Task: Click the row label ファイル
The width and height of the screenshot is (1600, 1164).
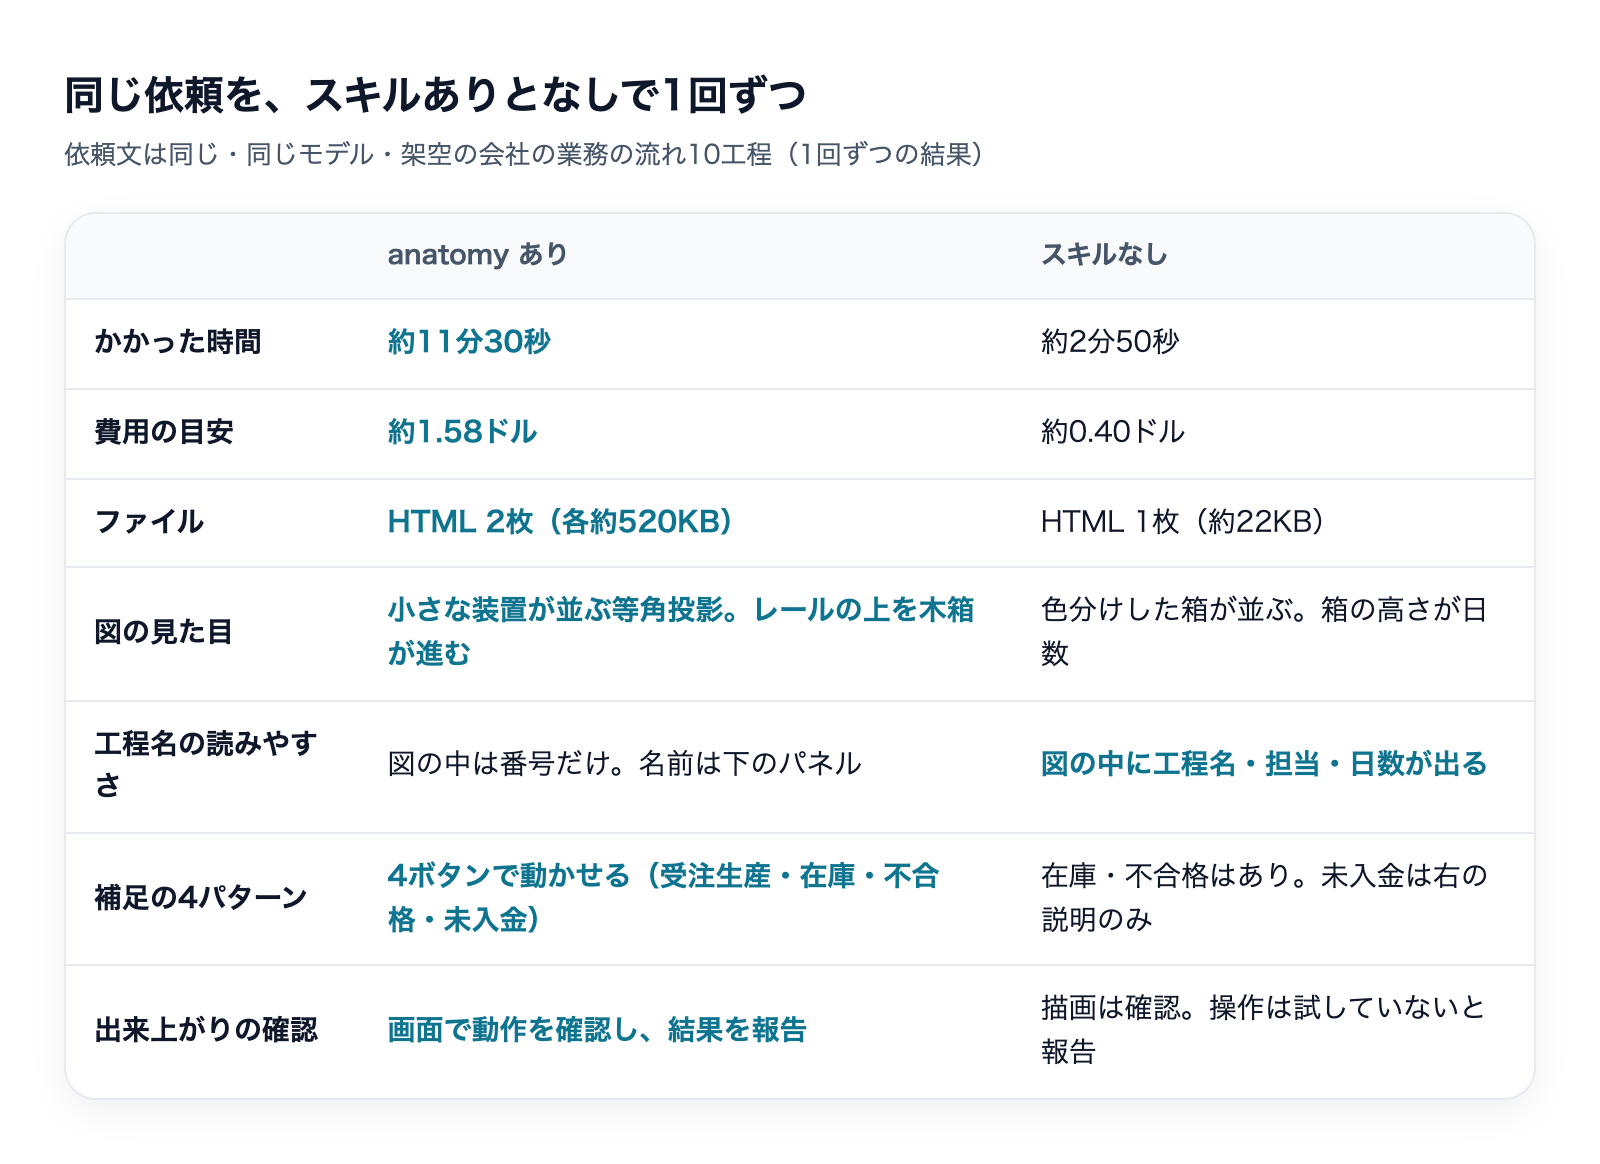Action: click(149, 522)
